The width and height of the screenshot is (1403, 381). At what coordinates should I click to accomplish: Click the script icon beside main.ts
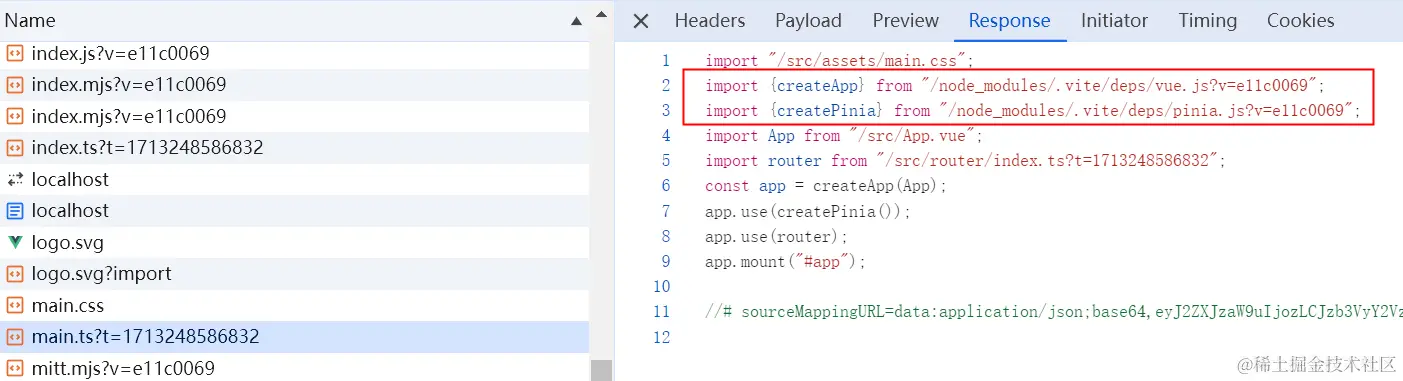(15, 337)
